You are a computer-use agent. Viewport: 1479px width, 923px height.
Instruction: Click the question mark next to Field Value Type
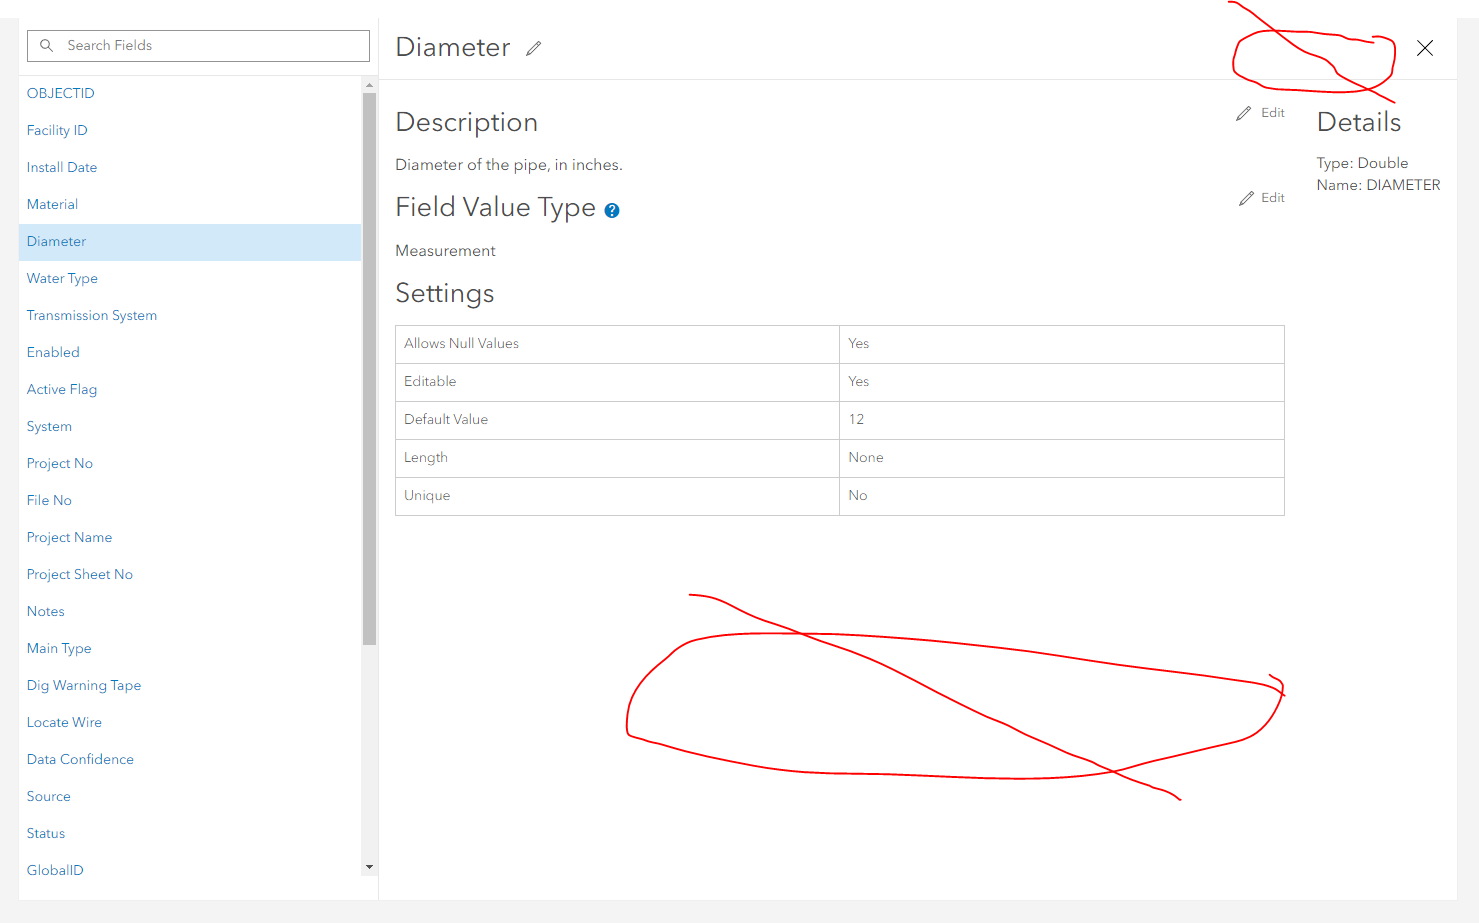pyautogui.click(x=611, y=210)
